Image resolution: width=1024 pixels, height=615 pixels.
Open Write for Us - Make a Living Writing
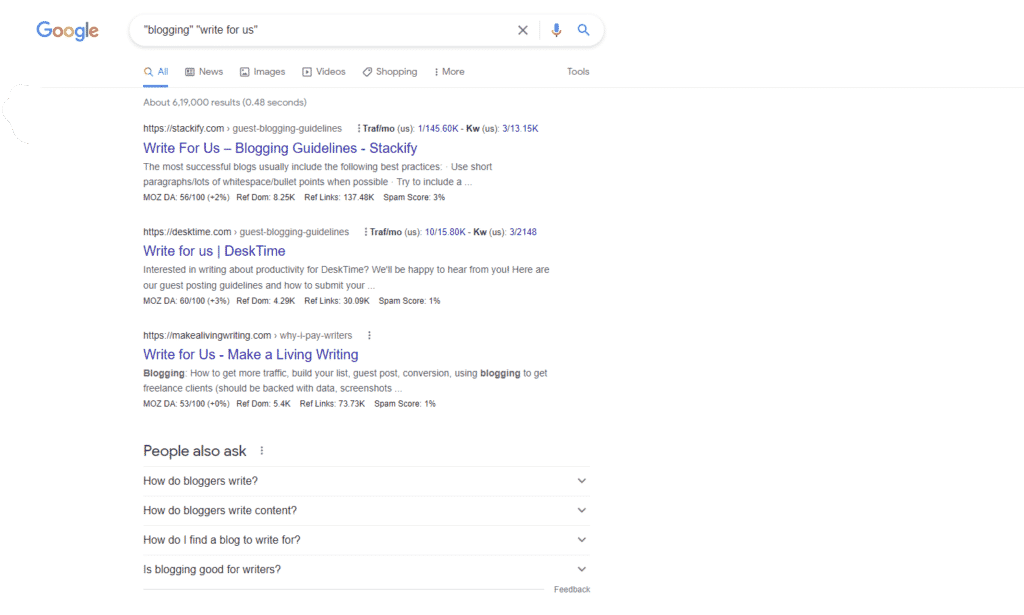point(251,355)
